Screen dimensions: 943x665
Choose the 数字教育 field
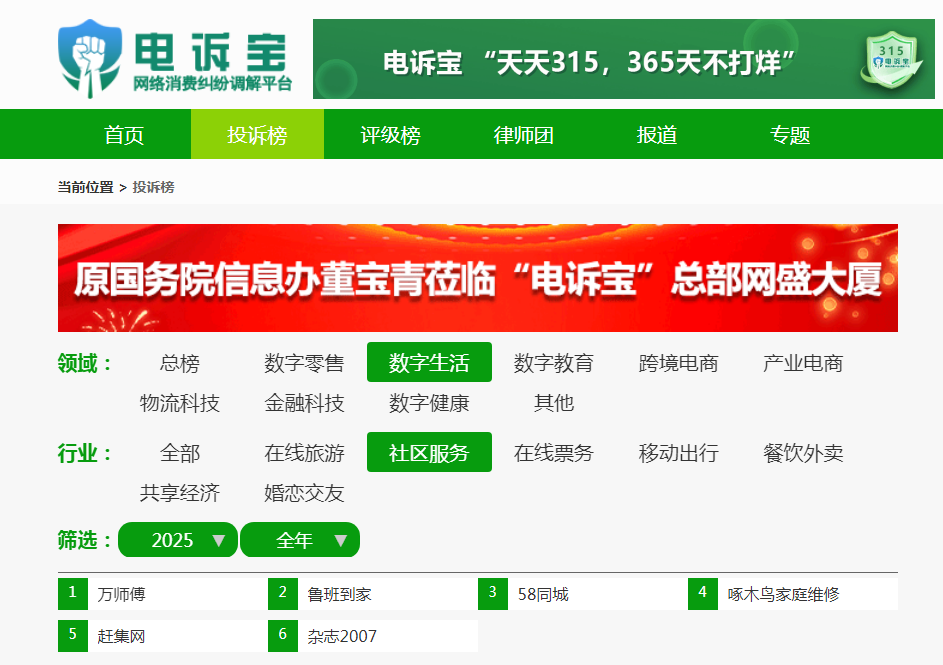(554, 363)
